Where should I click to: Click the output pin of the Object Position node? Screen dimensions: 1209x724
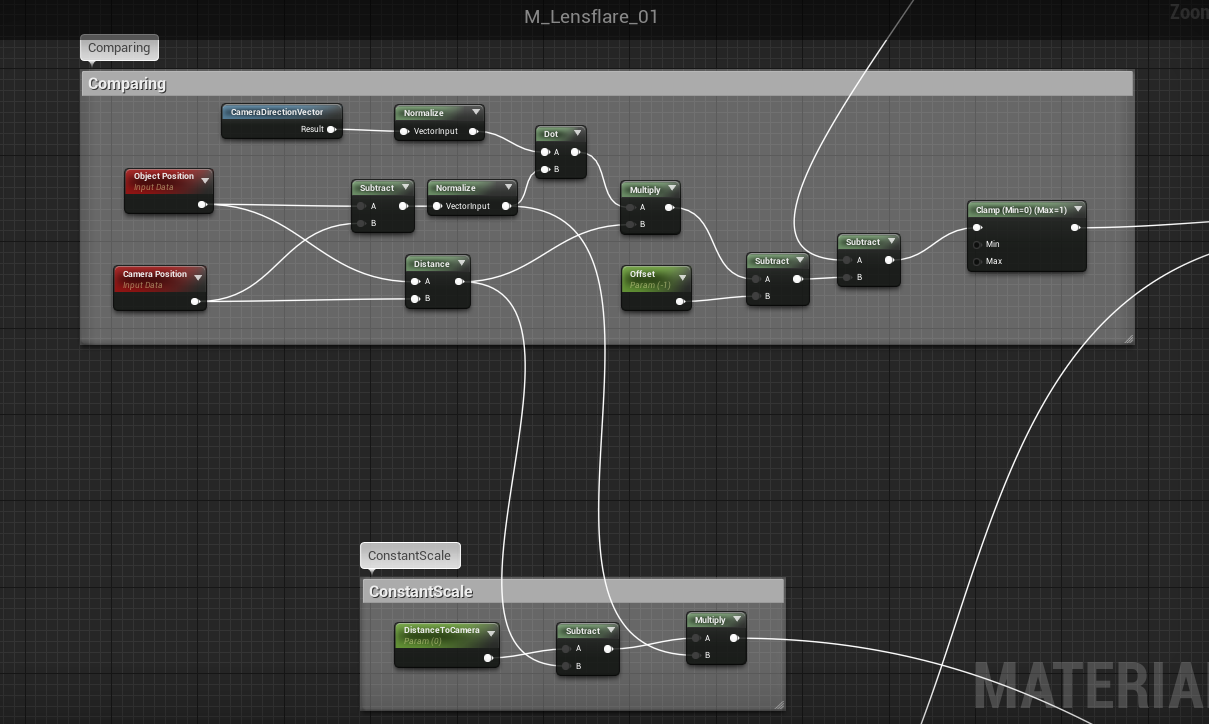pyautogui.click(x=203, y=204)
